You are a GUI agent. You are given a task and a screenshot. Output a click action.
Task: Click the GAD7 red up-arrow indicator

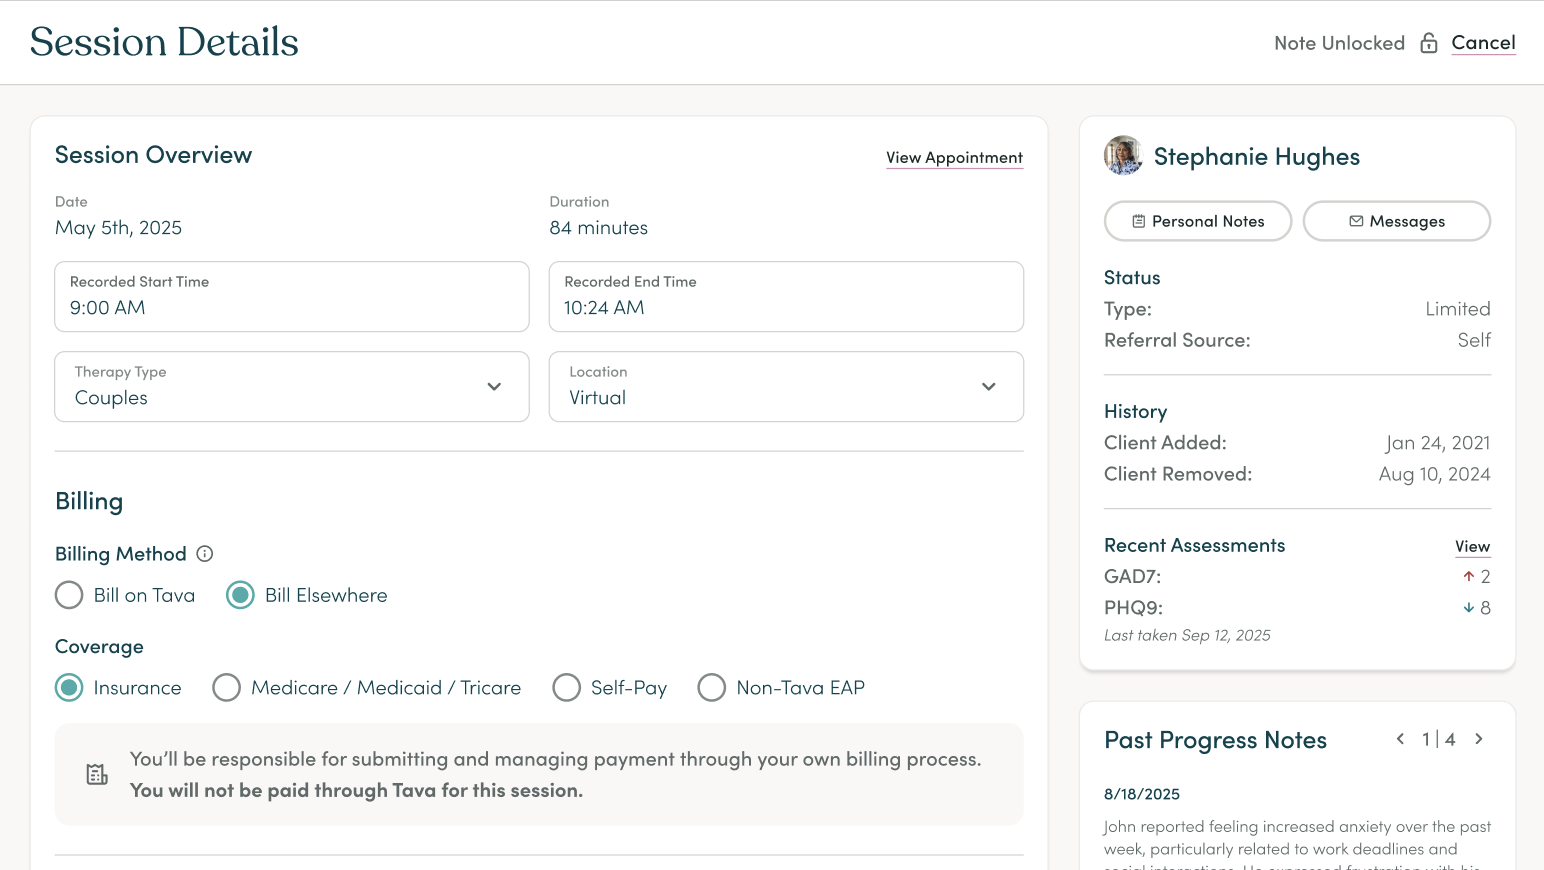click(1468, 577)
